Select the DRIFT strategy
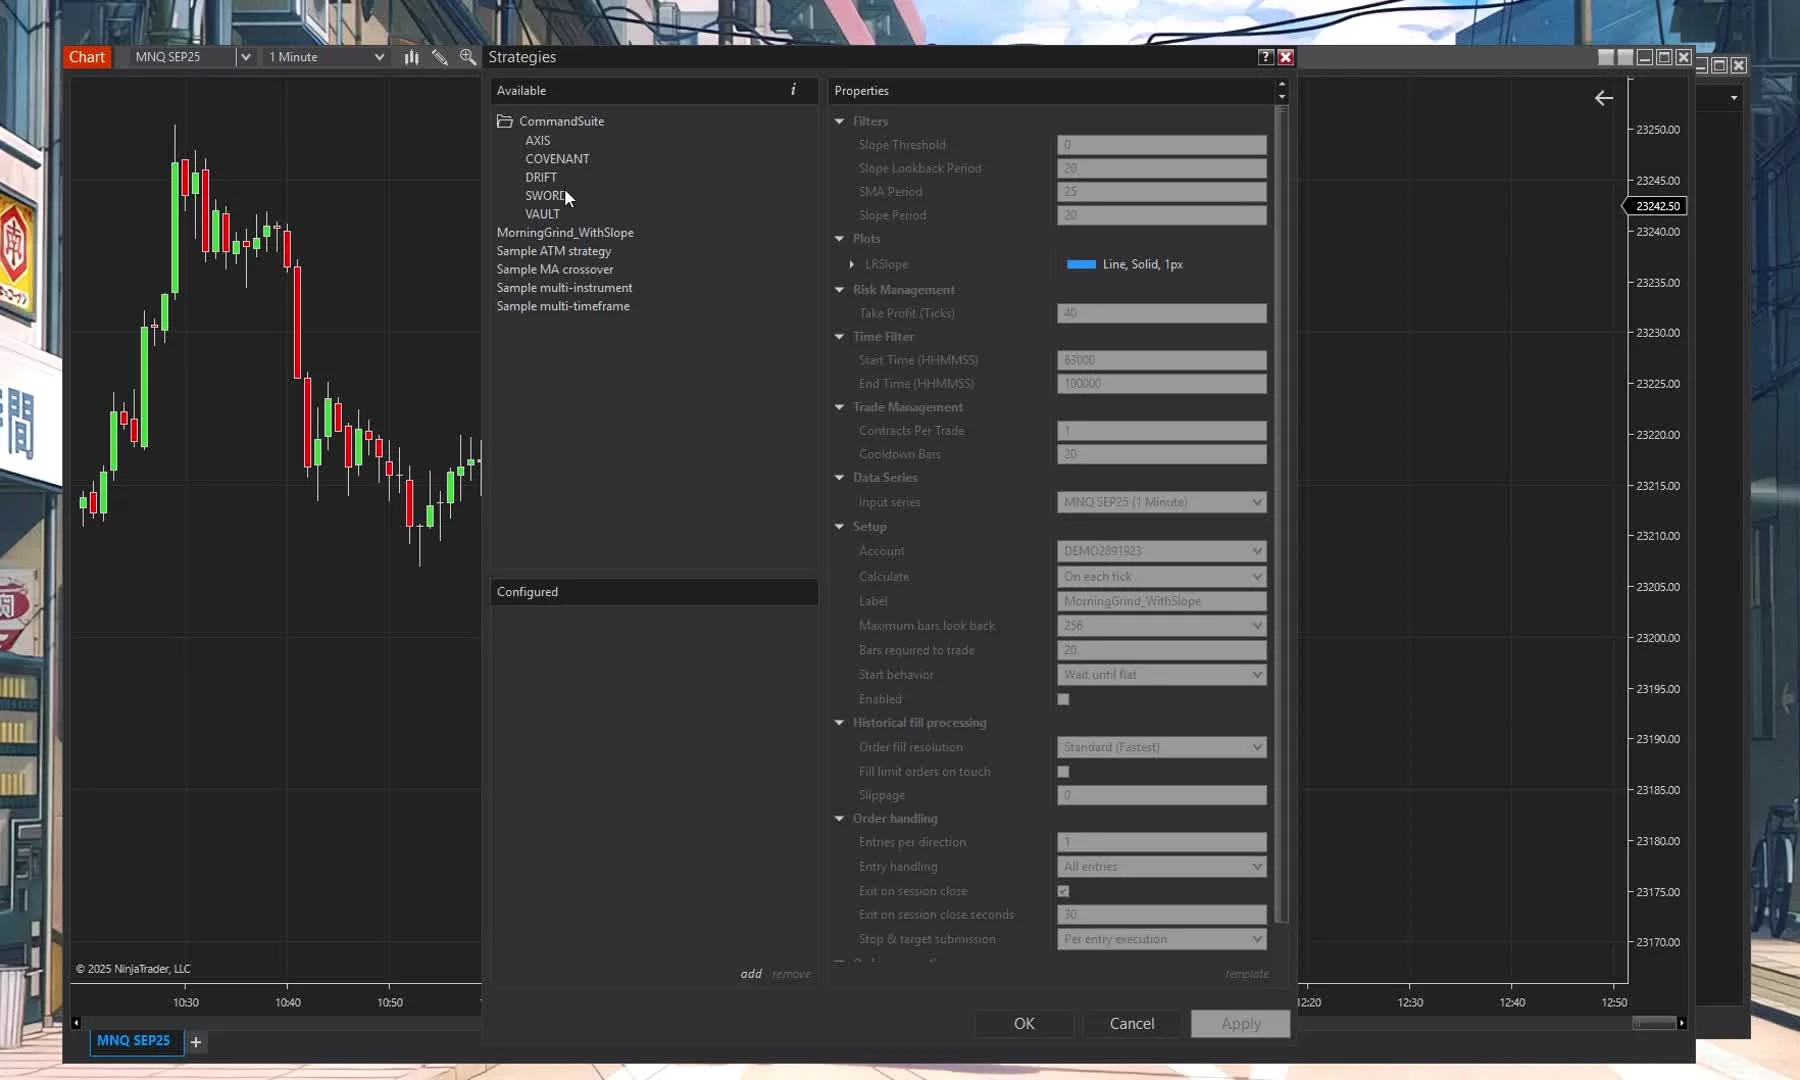The image size is (1800, 1080). [x=541, y=177]
